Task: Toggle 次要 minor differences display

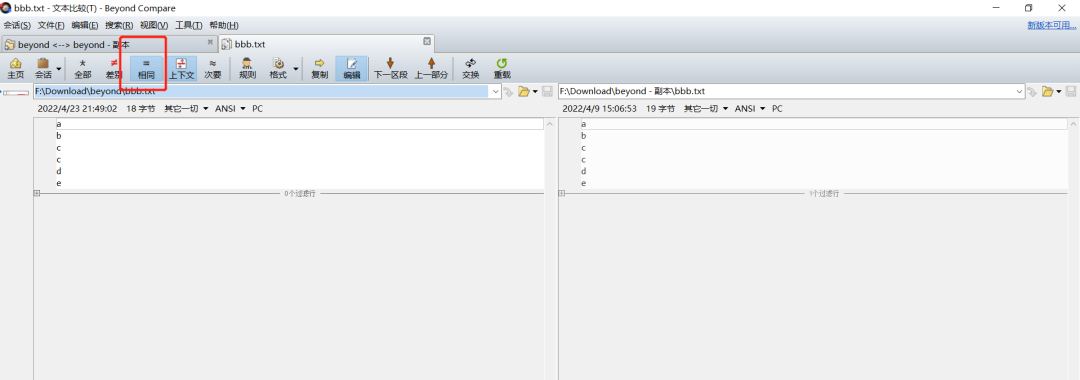Action: (213, 68)
